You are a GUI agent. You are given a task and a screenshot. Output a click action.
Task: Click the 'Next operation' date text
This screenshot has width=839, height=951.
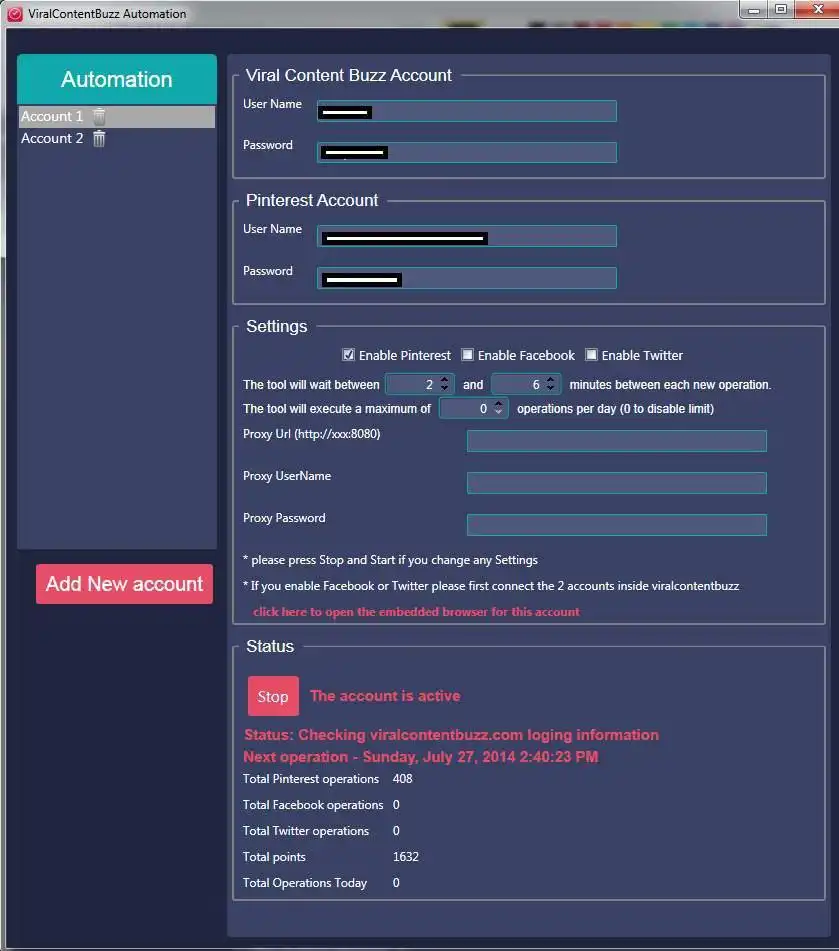pos(420,757)
